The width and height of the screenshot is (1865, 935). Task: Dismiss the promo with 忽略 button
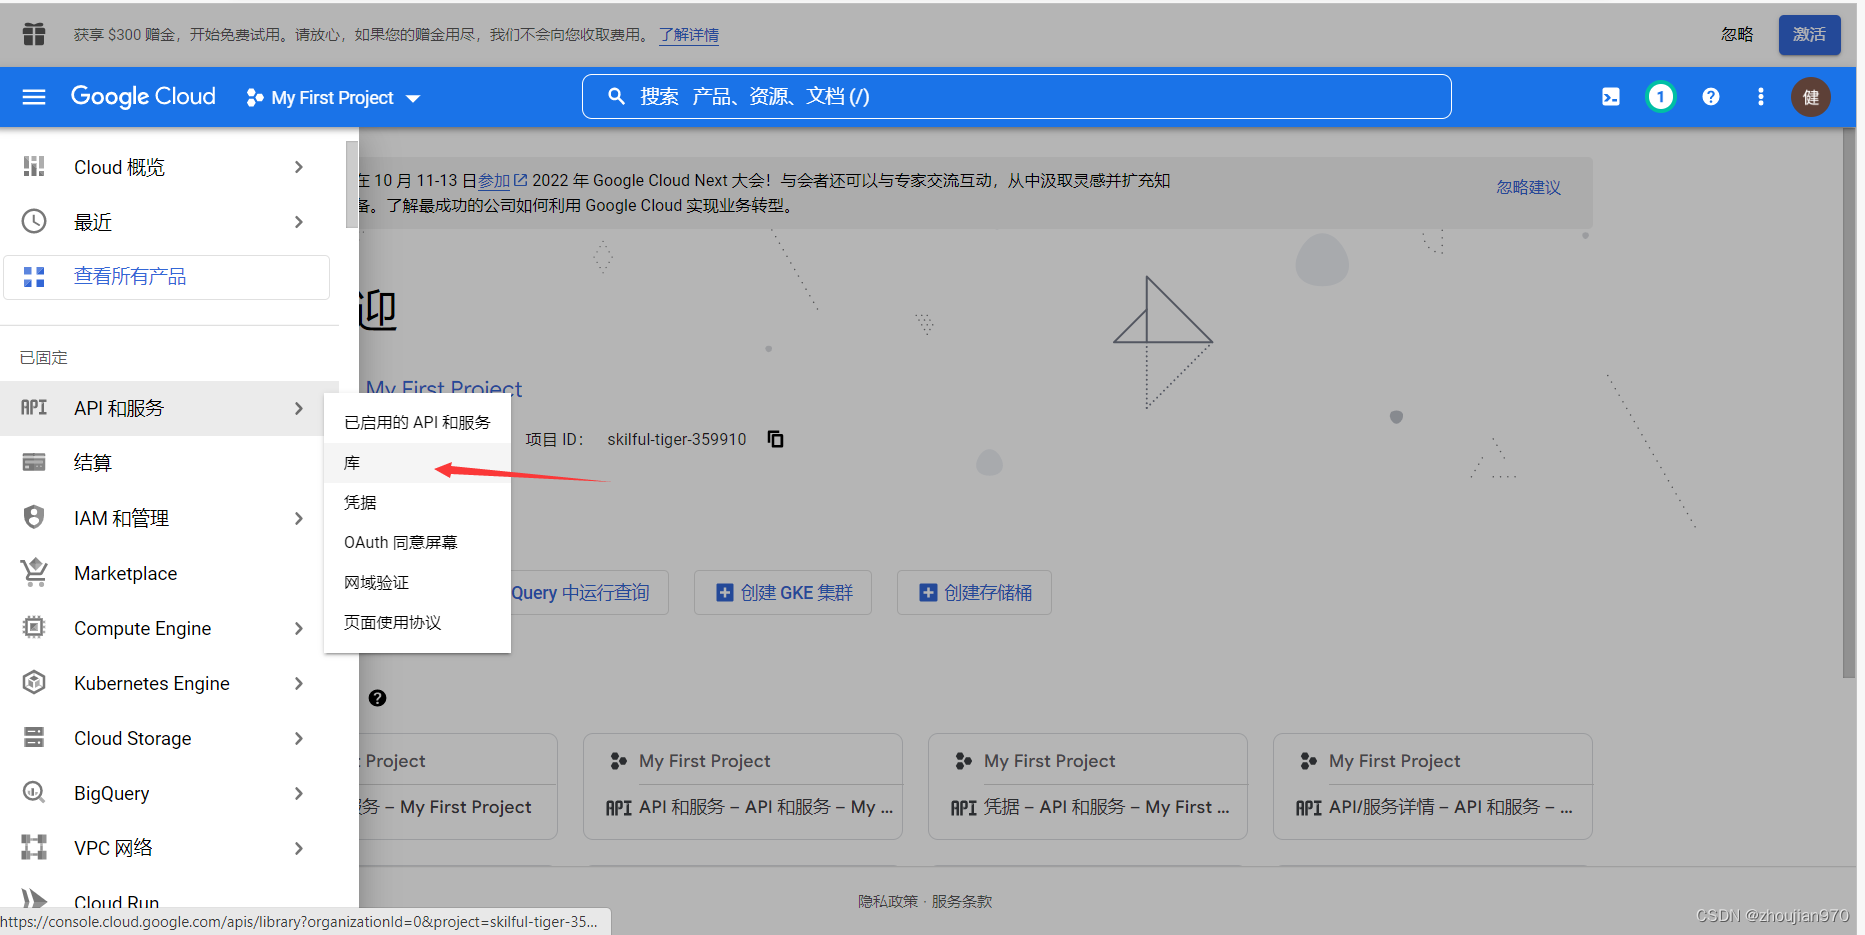pos(1737,34)
